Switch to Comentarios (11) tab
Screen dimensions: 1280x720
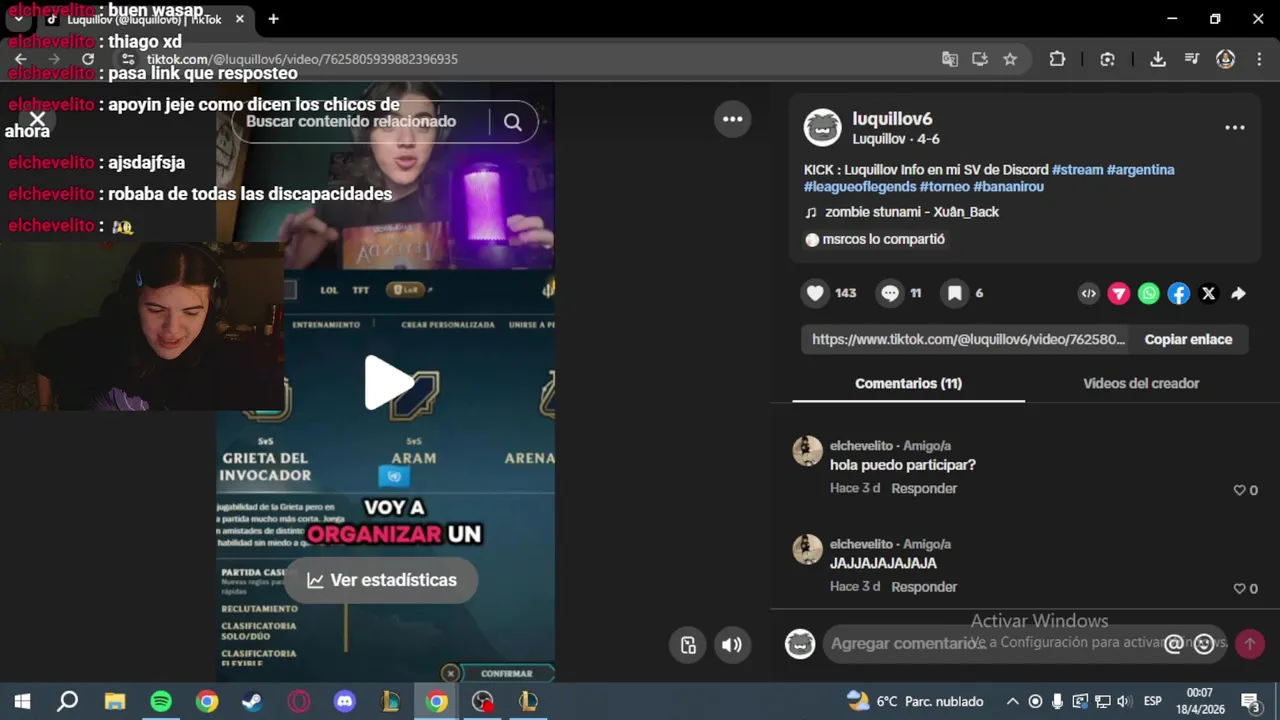click(x=908, y=383)
